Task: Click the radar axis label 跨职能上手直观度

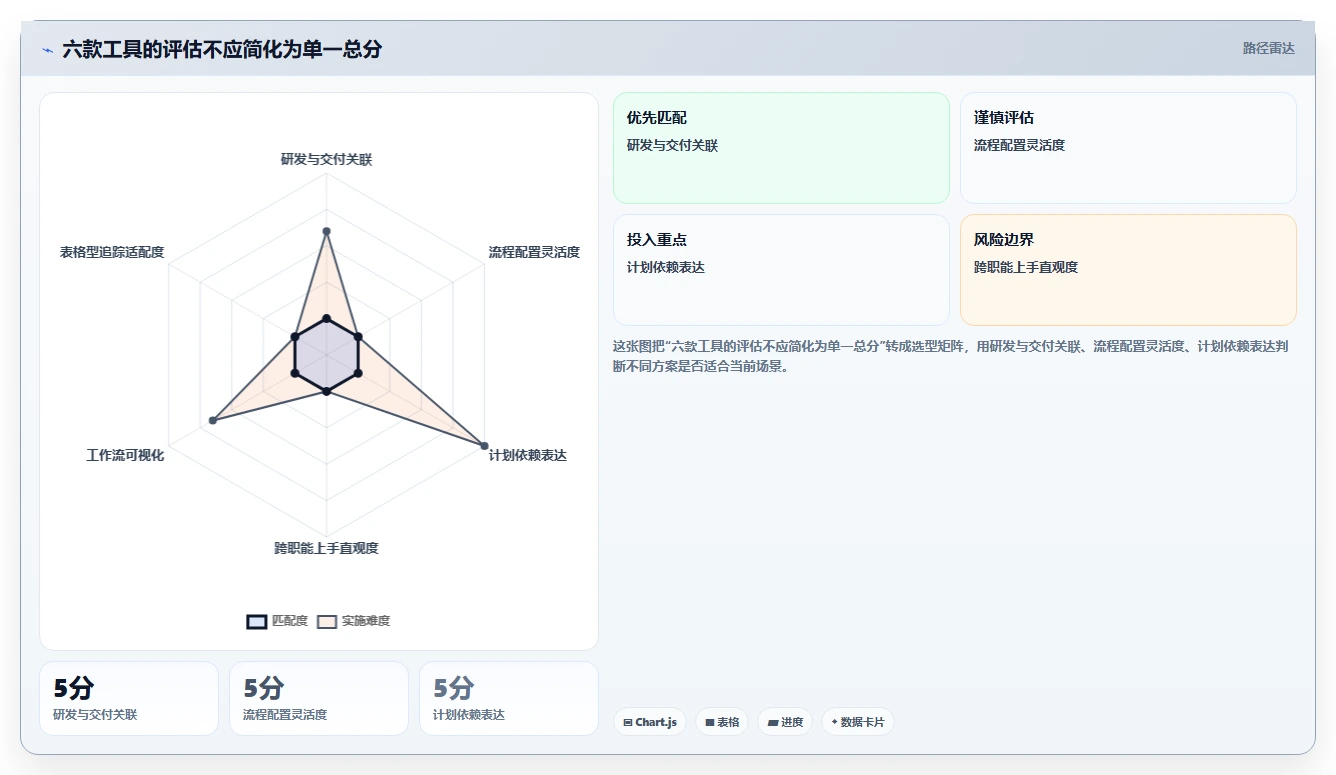Action: point(326,548)
